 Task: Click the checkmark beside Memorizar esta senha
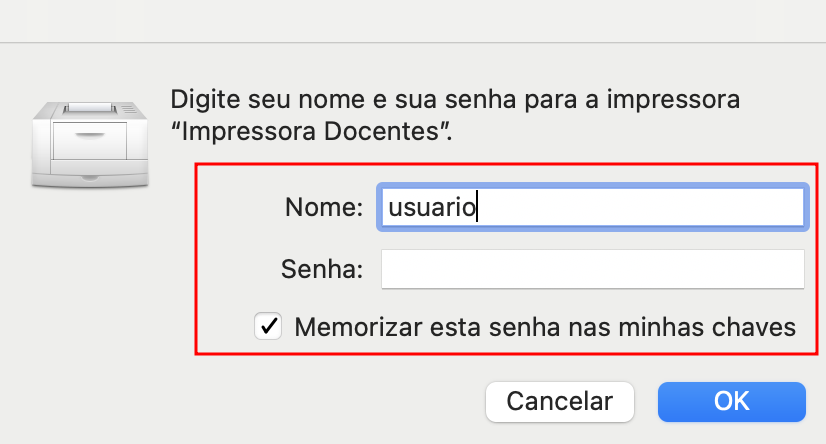click(x=269, y=326)
